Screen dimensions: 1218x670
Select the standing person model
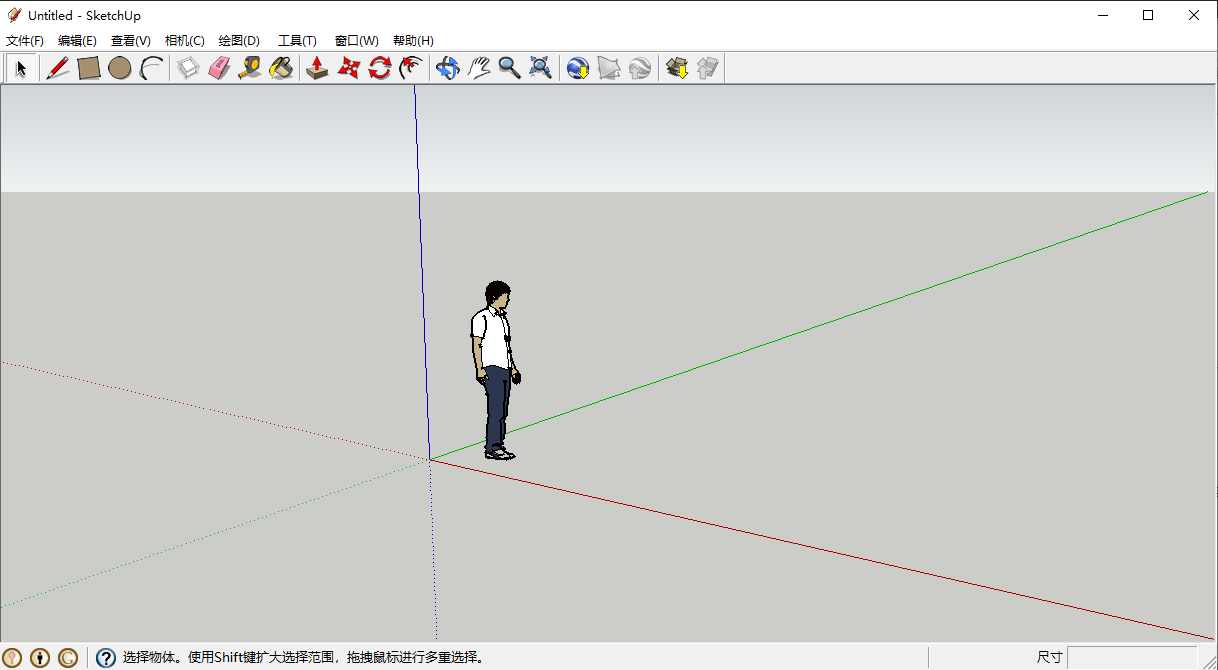[496, 371]
